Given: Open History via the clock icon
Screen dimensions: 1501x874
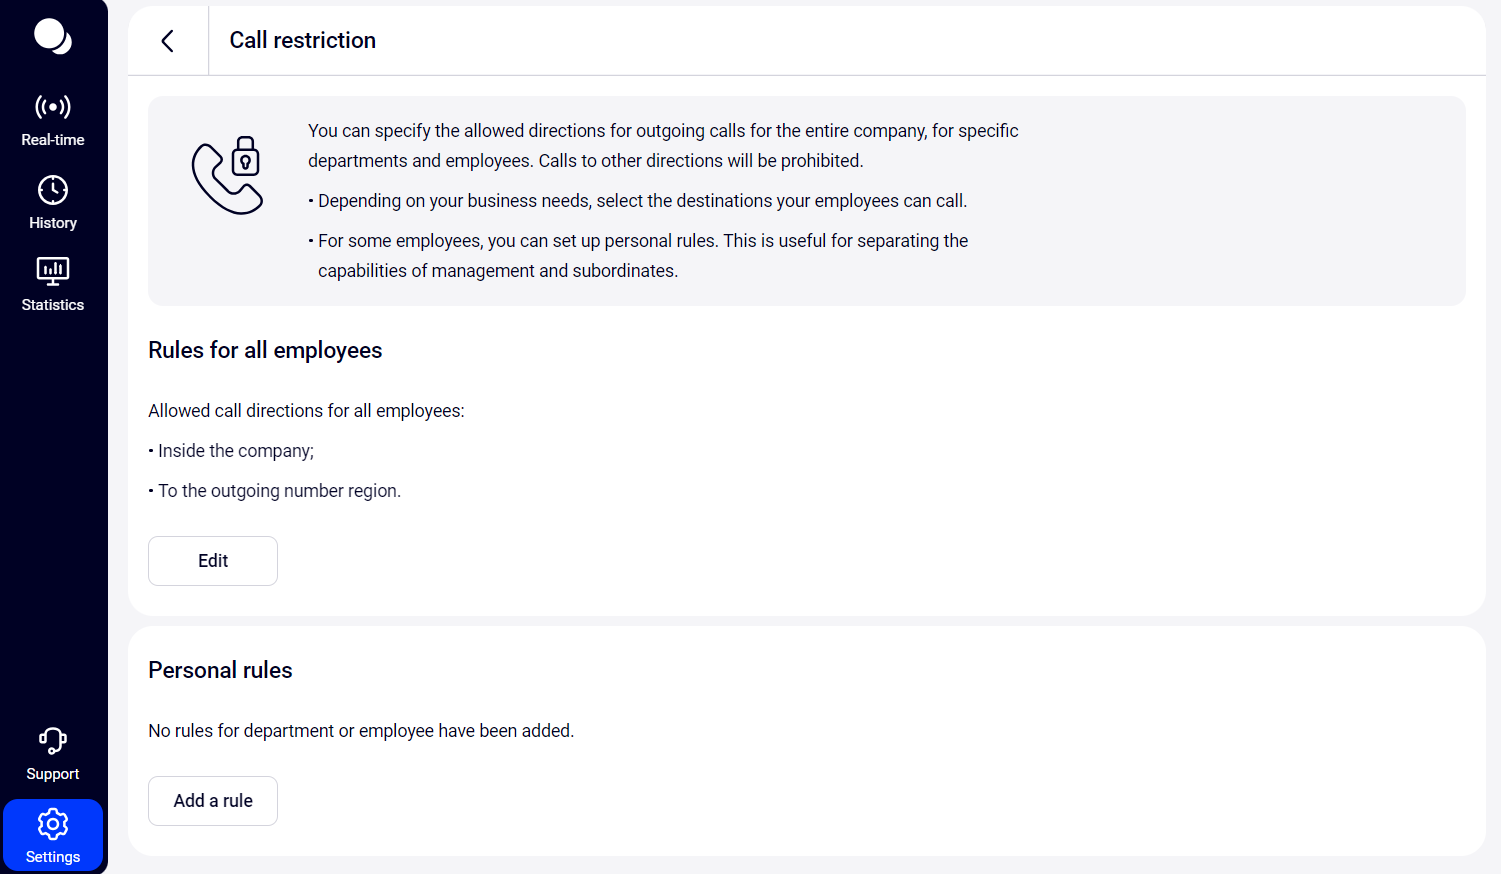Looking at the screenshot, I should point(53,190).
